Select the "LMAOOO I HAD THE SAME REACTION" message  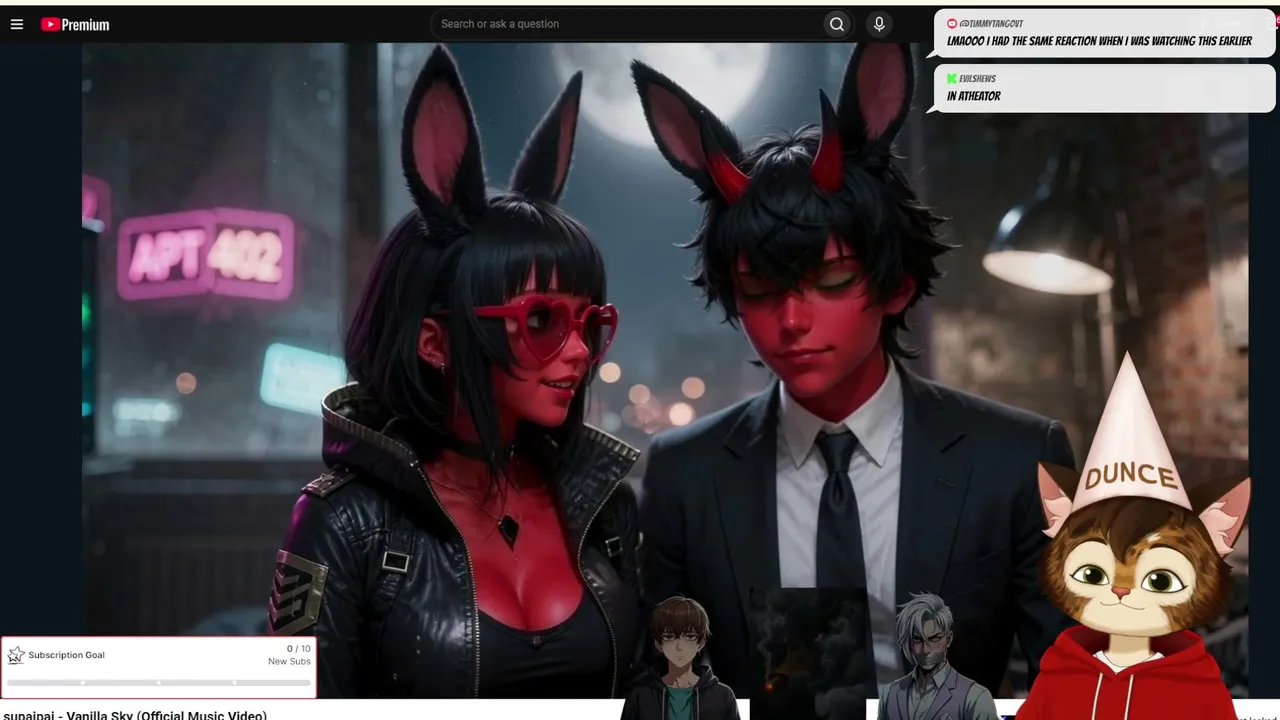(x=1099, y=41)
